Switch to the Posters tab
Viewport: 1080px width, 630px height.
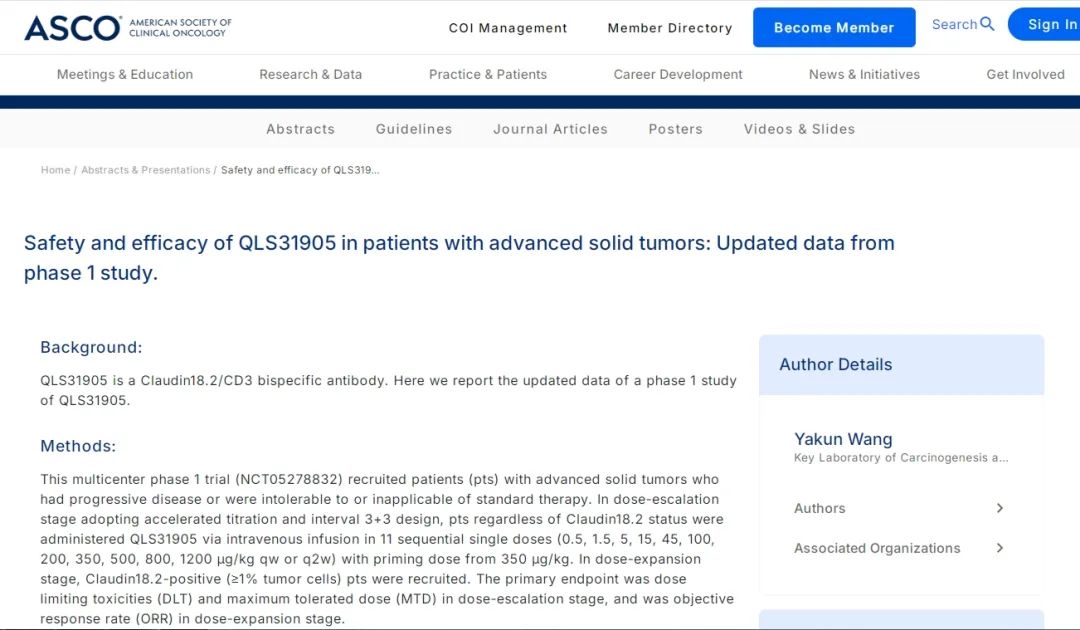coord(675,129)
